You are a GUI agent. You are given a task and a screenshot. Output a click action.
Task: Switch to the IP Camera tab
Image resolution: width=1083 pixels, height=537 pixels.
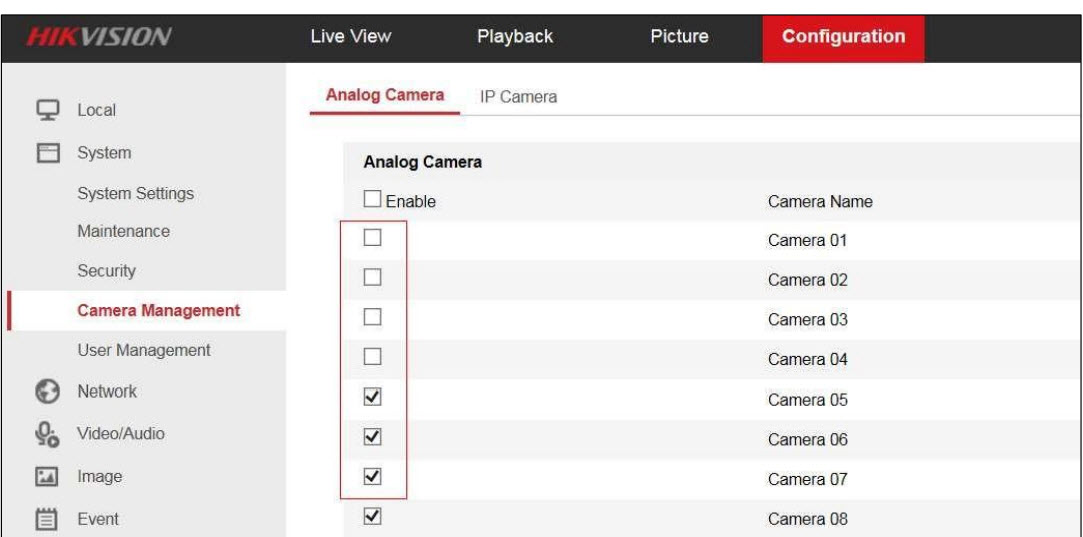pos(518,97)
